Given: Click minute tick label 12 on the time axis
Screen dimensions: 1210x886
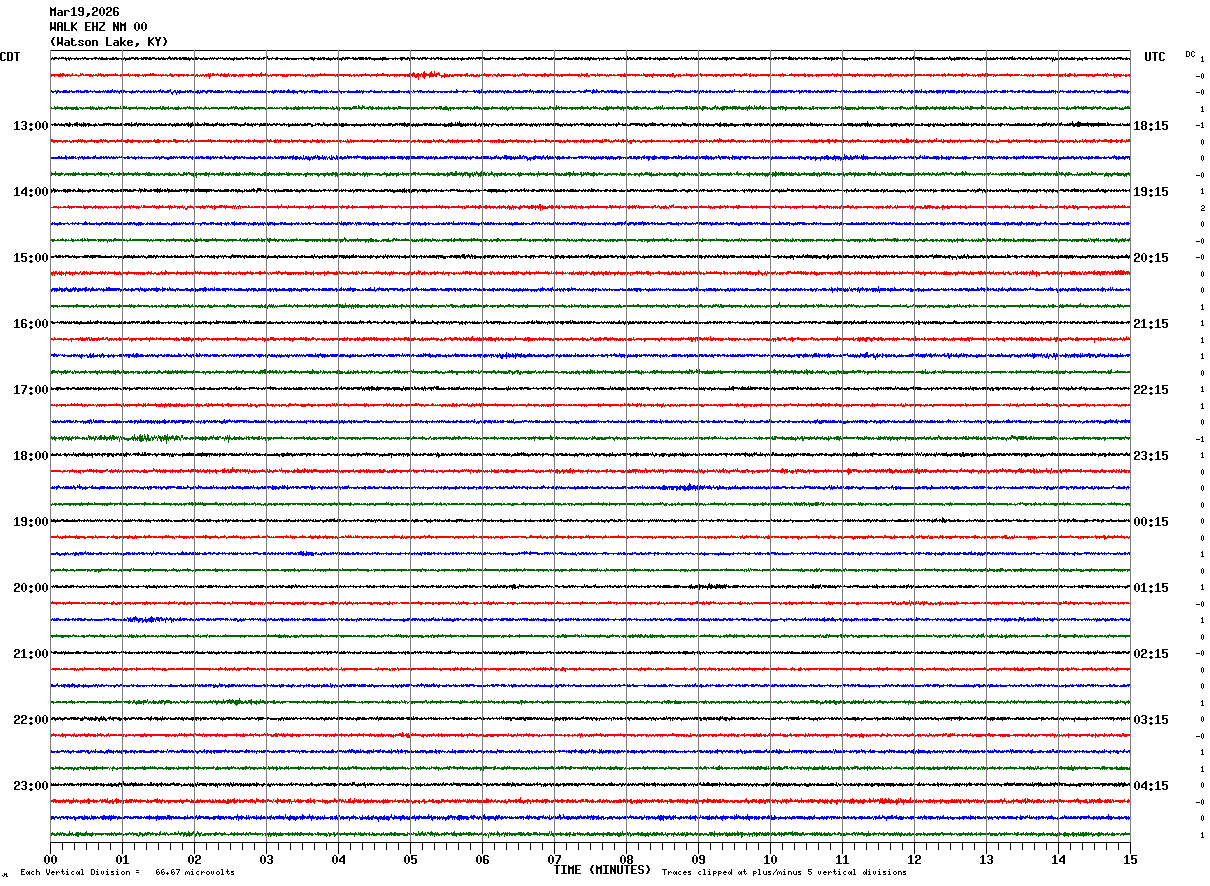Looking at the screenshot, I should point(914,859).
